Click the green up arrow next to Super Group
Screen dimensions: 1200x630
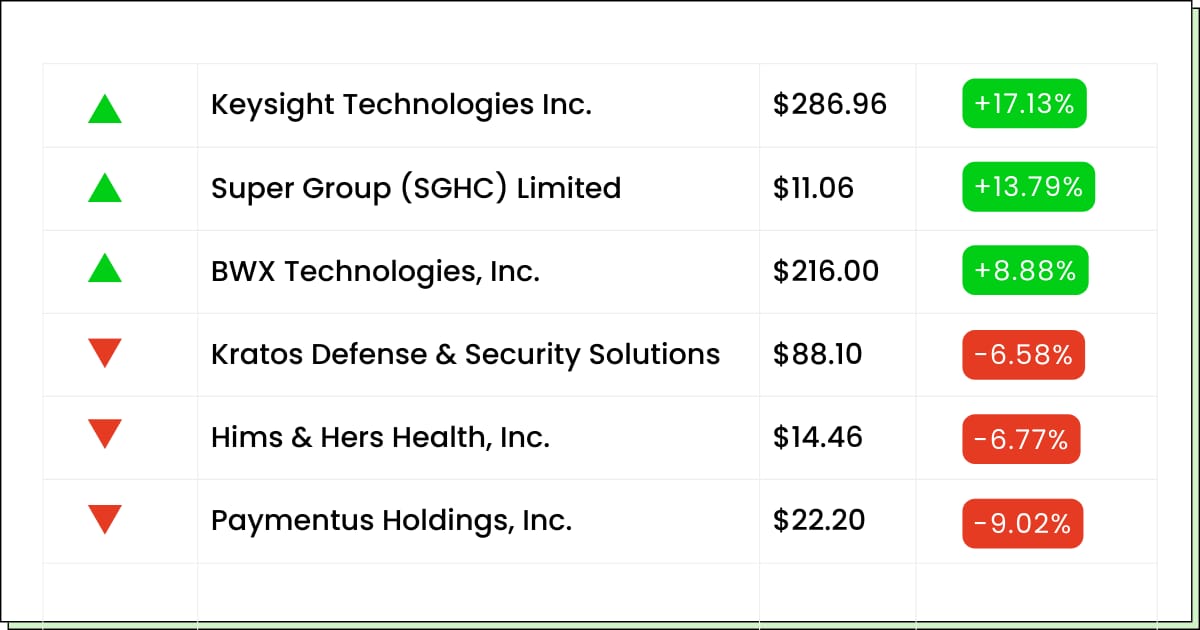click(105, 187)
